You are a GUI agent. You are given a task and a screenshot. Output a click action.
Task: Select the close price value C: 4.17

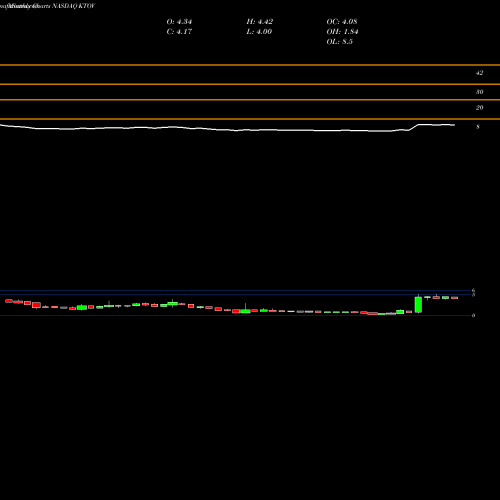click(x=179, y=32)
